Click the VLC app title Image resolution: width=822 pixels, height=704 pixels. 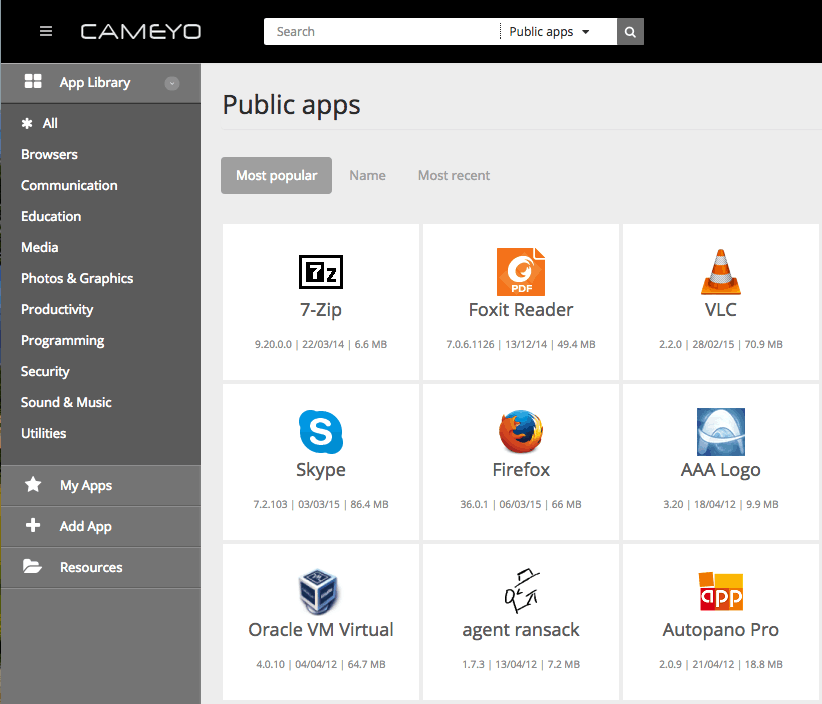pos(721,310)
